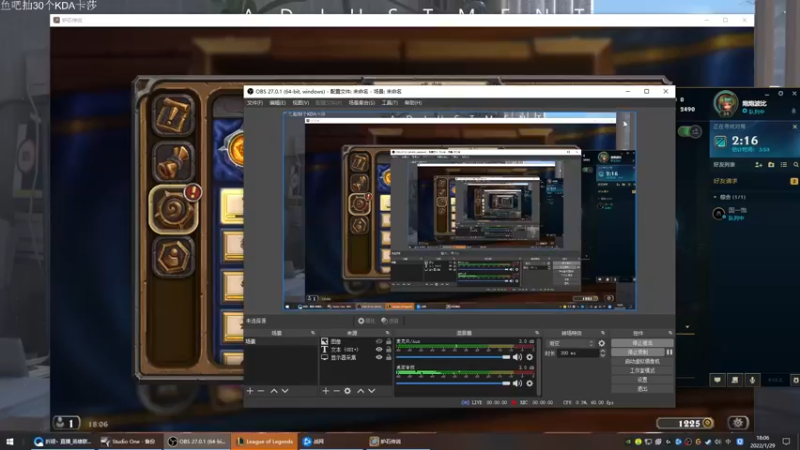Switch to Studio One in the taskbar

(130, 441)
